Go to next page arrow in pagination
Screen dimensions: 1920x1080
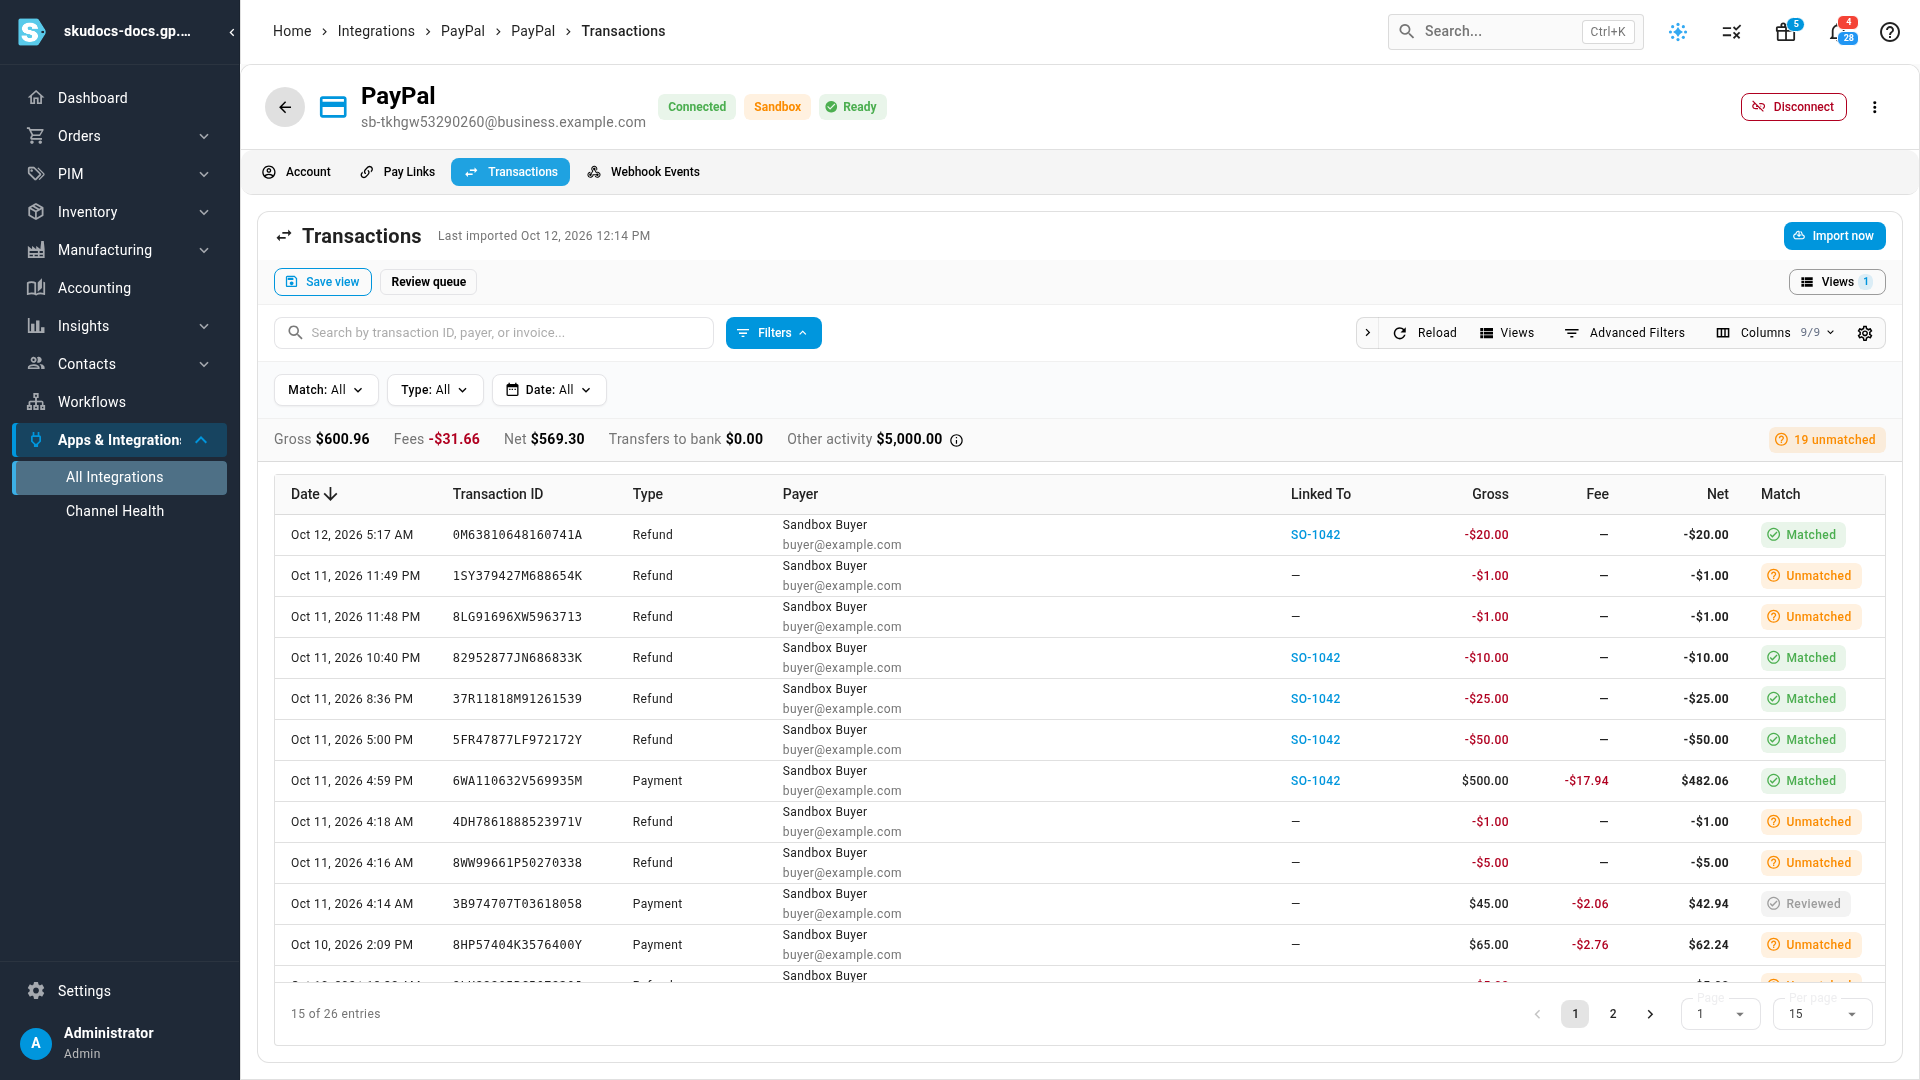point(1650,1014)
